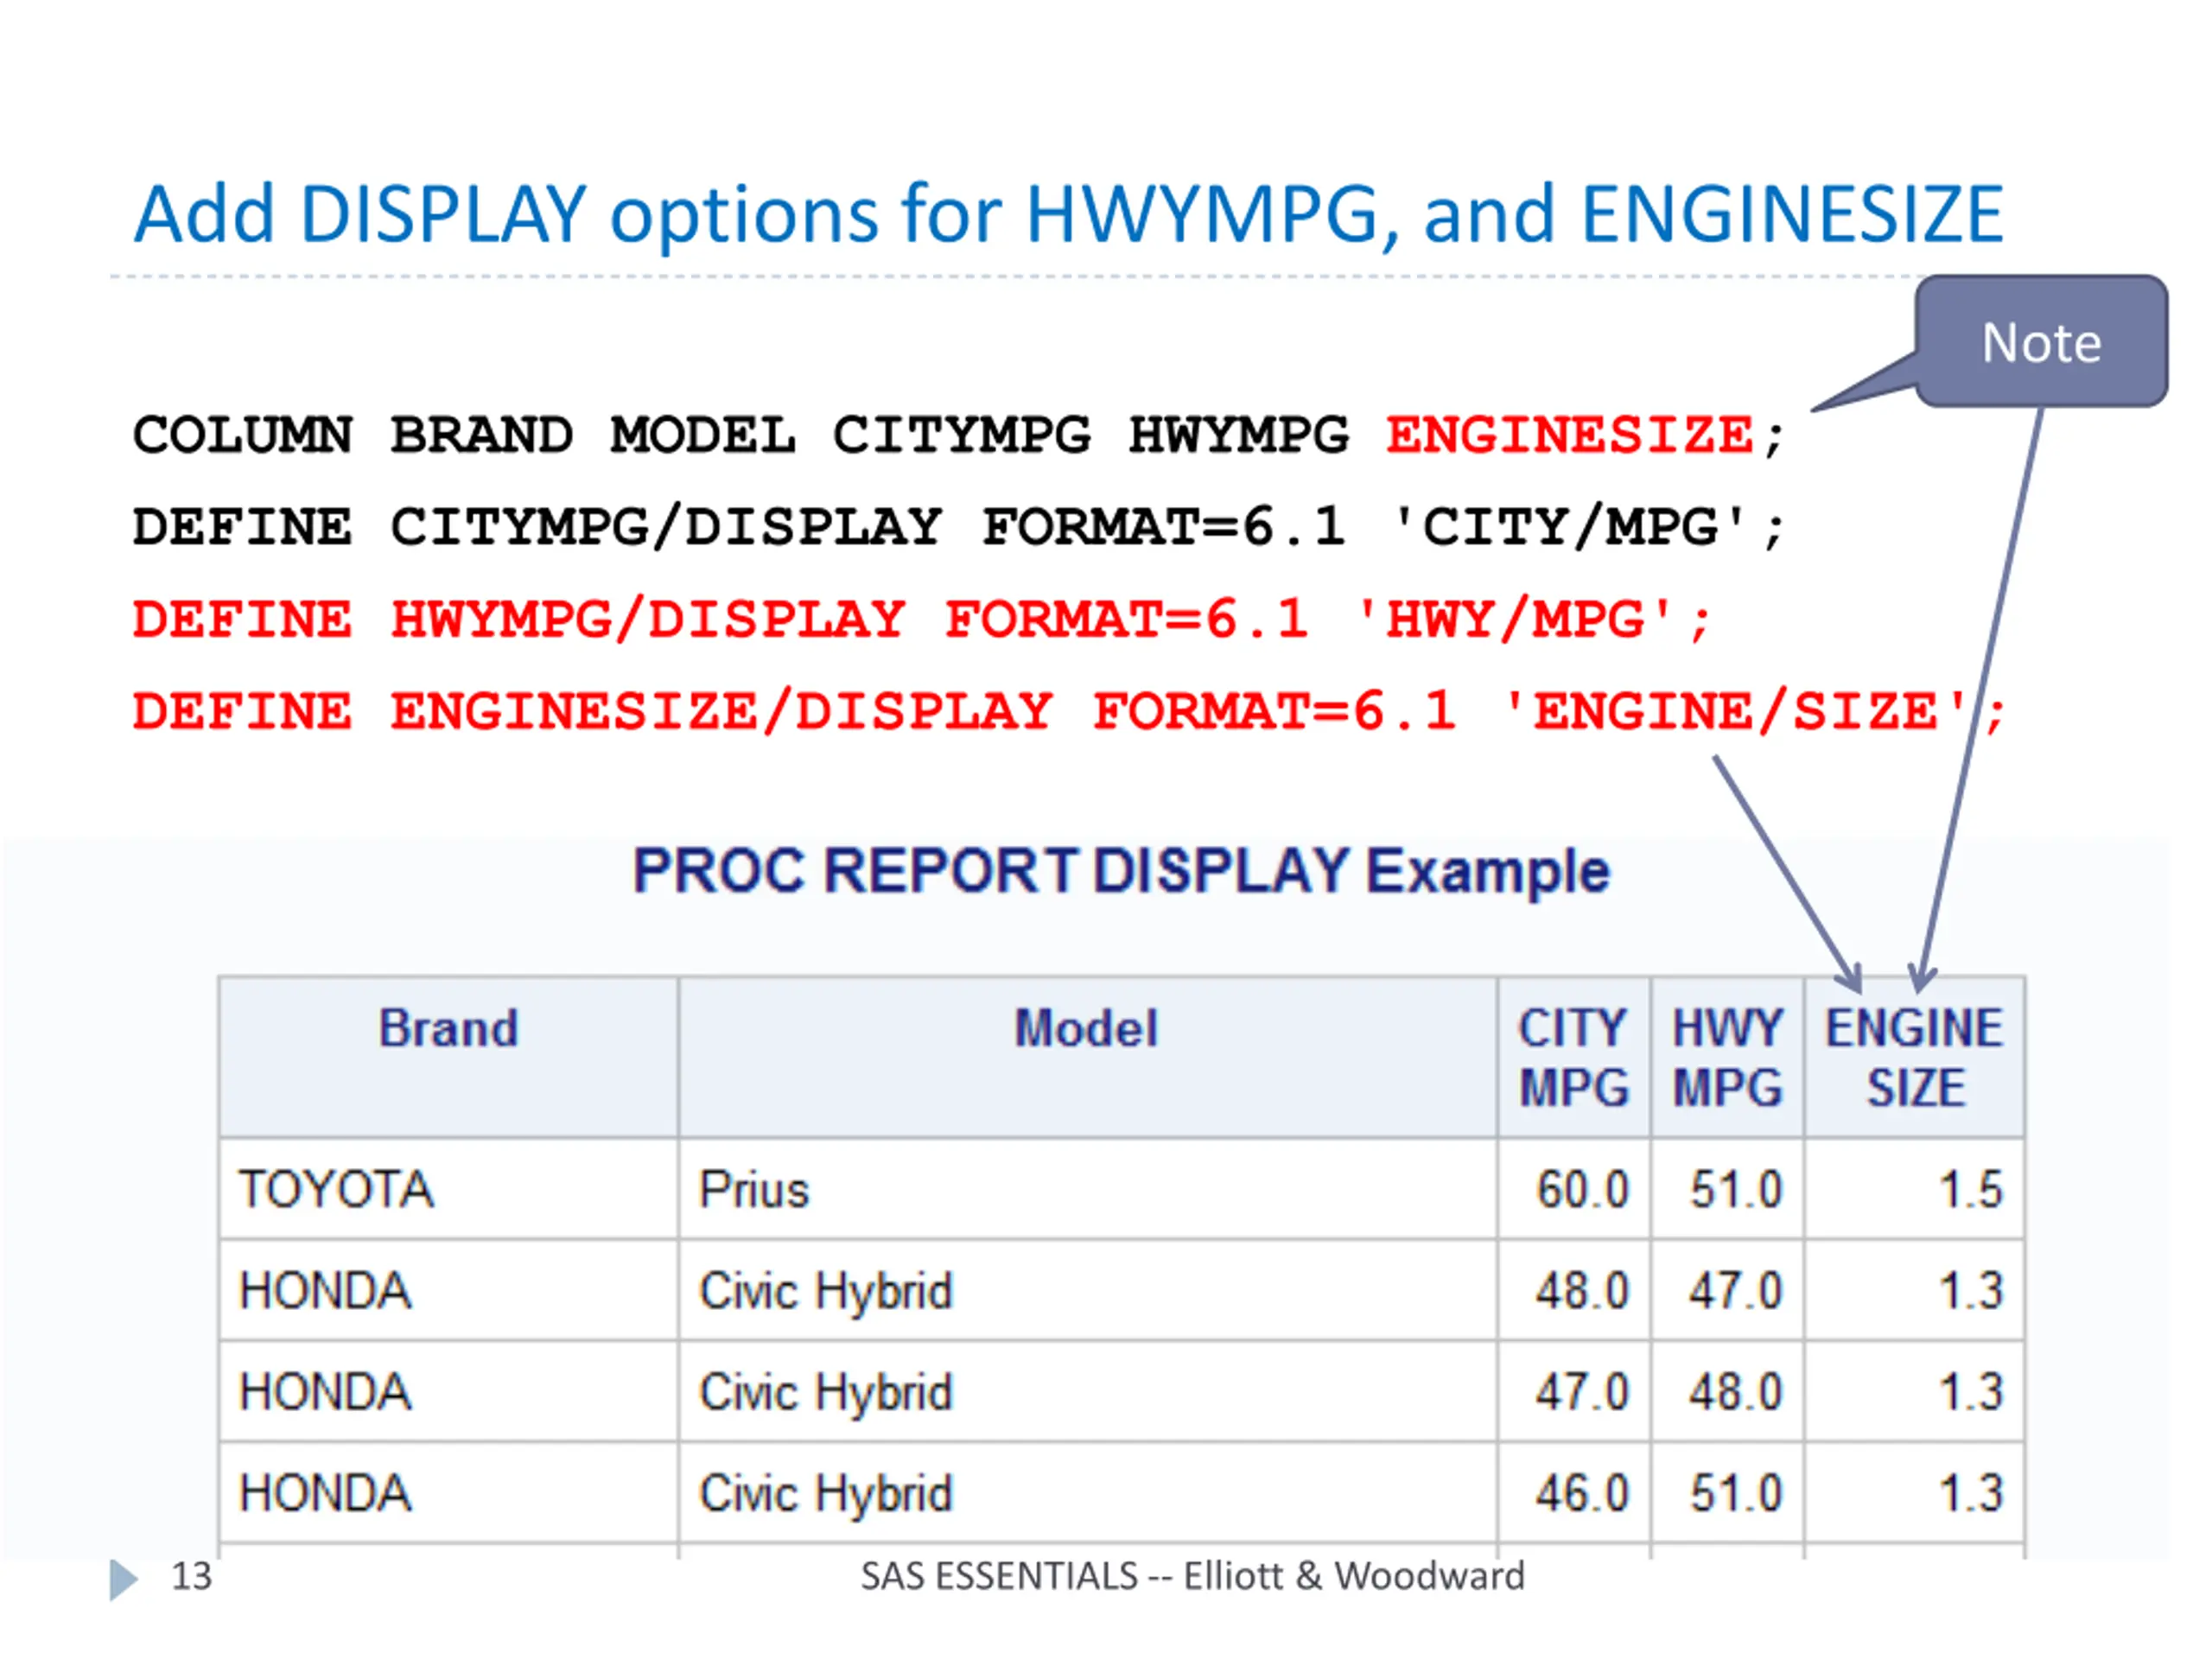Click the TOYOTA brand cell
Viewport: 2212px width, 1659px height.
(448, 1189)
